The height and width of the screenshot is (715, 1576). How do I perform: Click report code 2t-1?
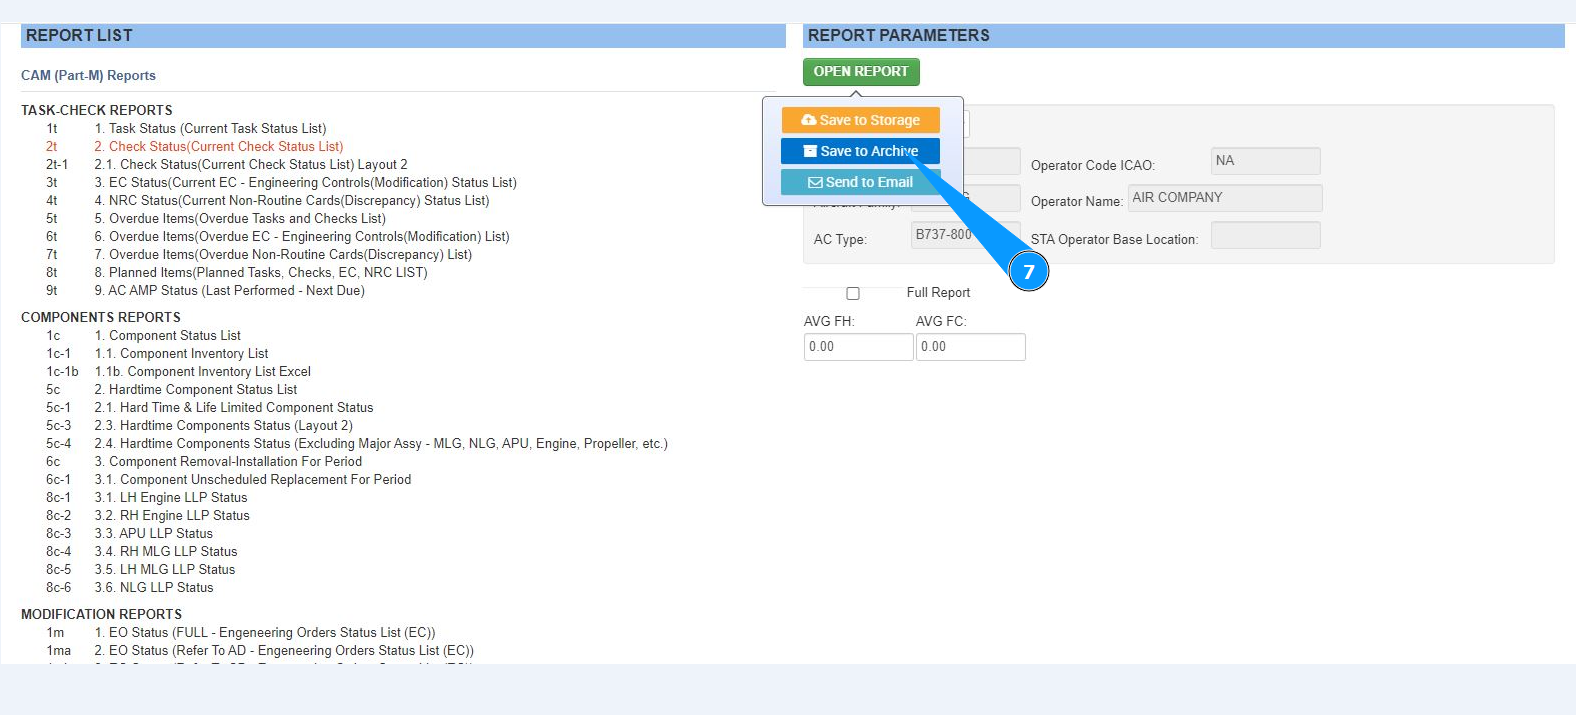[57, 164]
